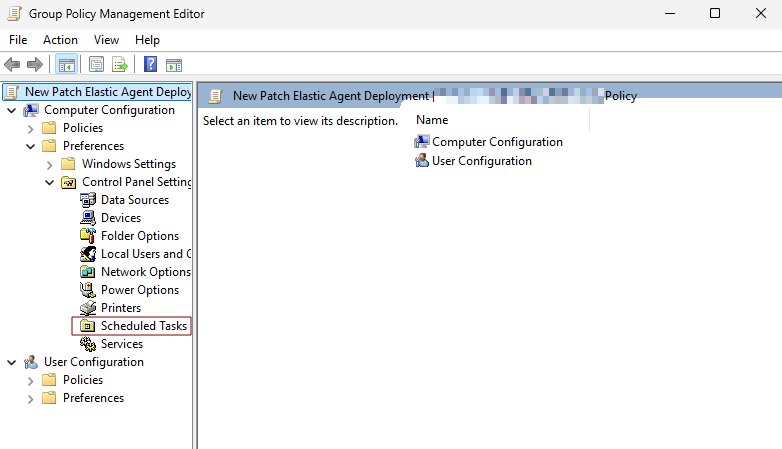Screen dimensions: 782x449
Task: Open the View menu
Action: (106, 40)
